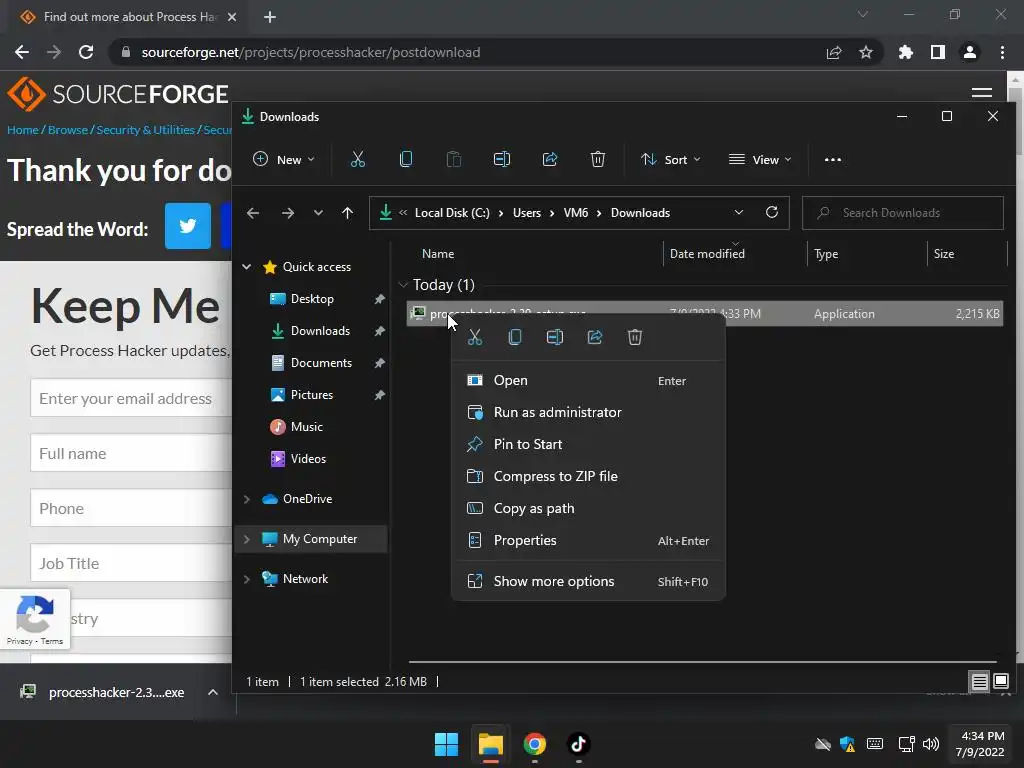Screen dimensions: 1024x768
Task: Navigate forward in File Explorer
Action: (x=287, y=213)
